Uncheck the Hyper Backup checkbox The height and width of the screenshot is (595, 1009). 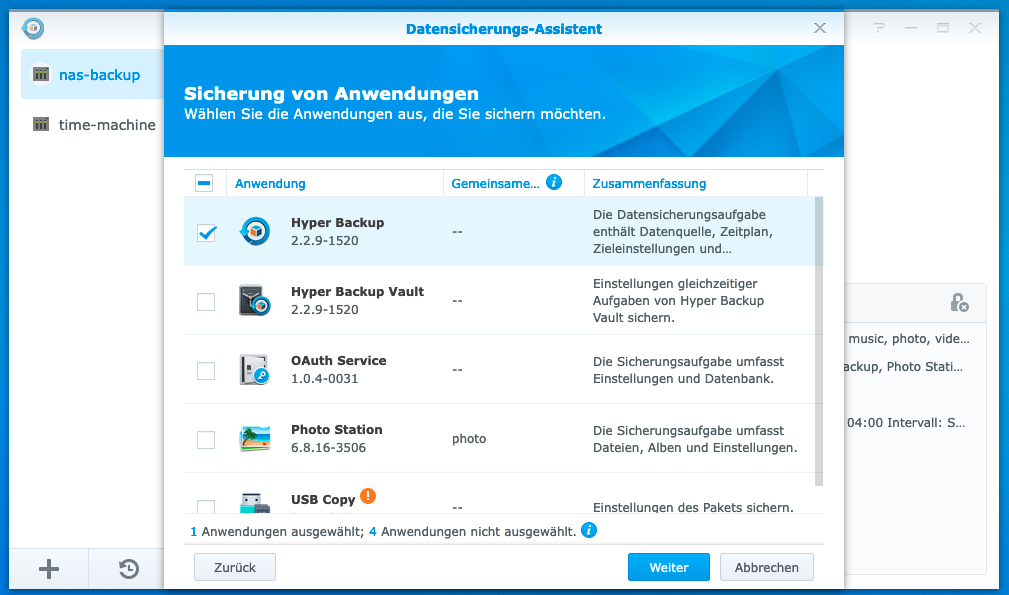206,232
